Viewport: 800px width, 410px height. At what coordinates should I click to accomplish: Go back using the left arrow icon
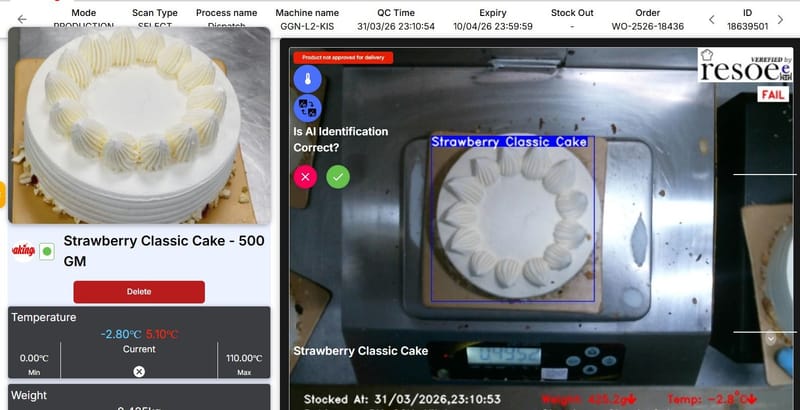tap(22, 19)
